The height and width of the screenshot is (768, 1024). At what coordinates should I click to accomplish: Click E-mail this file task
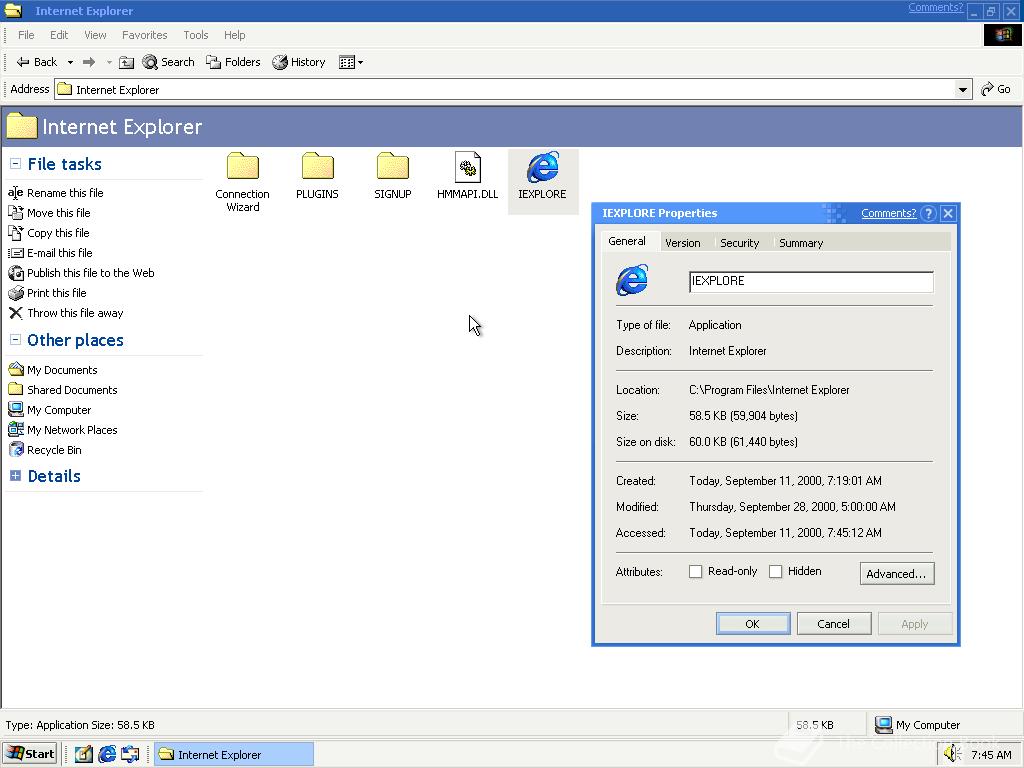point(50,253)
